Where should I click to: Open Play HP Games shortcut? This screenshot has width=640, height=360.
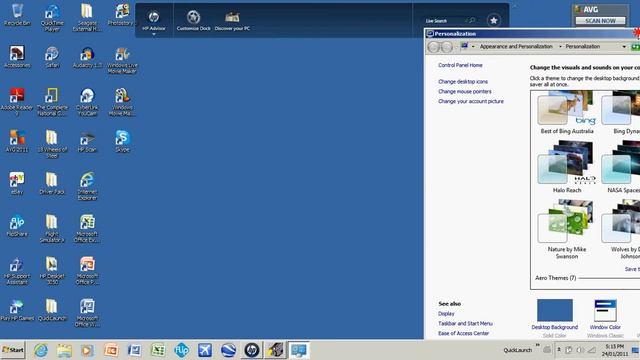tap(17, 310)
